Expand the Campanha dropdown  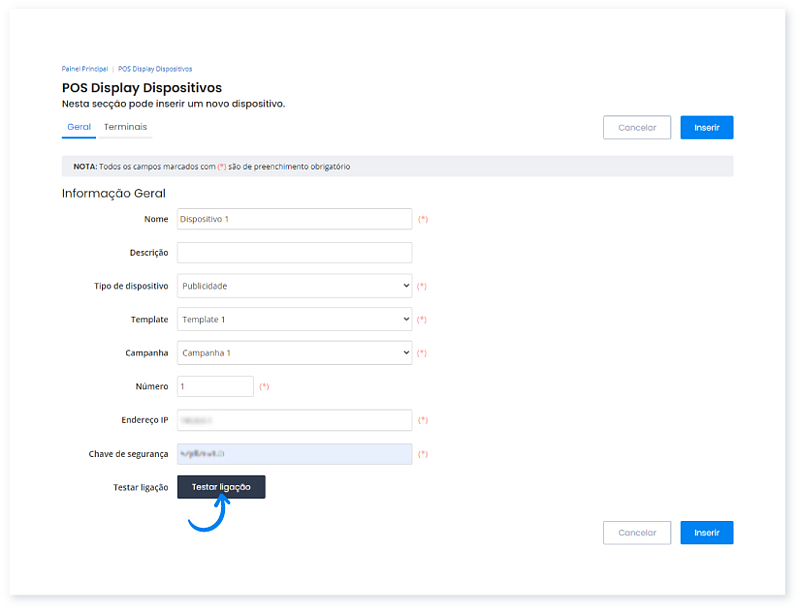294,353
